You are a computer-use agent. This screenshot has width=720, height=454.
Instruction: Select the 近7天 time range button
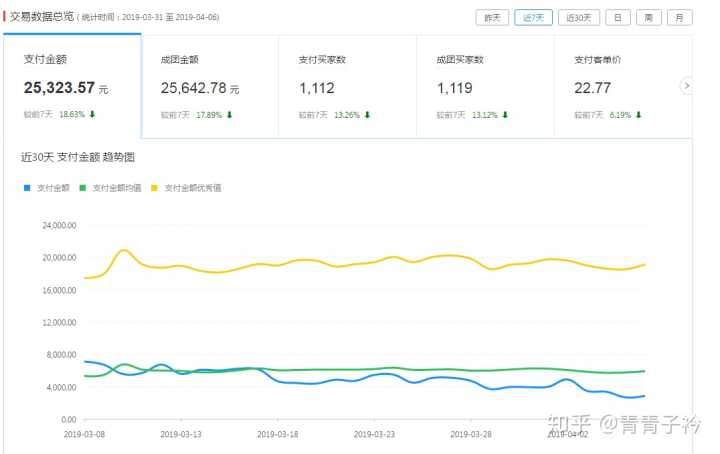click(x=533, y=17)
